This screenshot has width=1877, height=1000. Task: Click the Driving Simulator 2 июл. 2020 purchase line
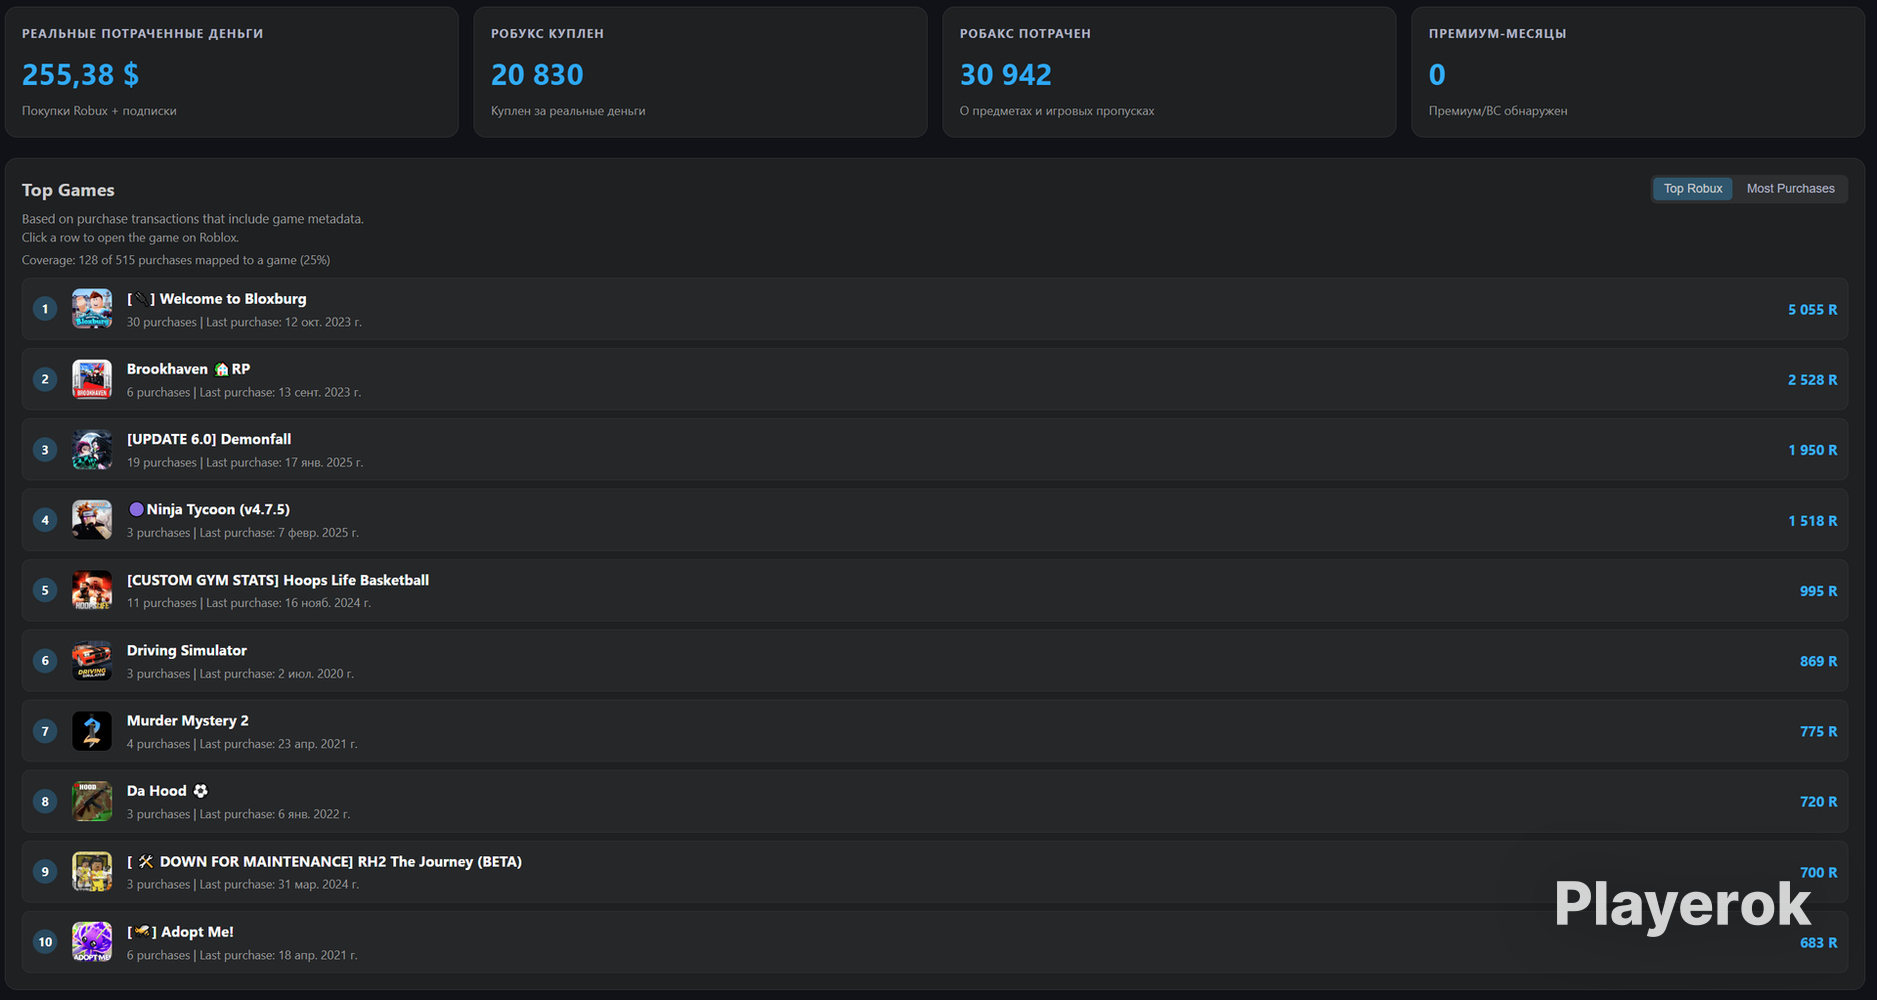tap(240, 674)
